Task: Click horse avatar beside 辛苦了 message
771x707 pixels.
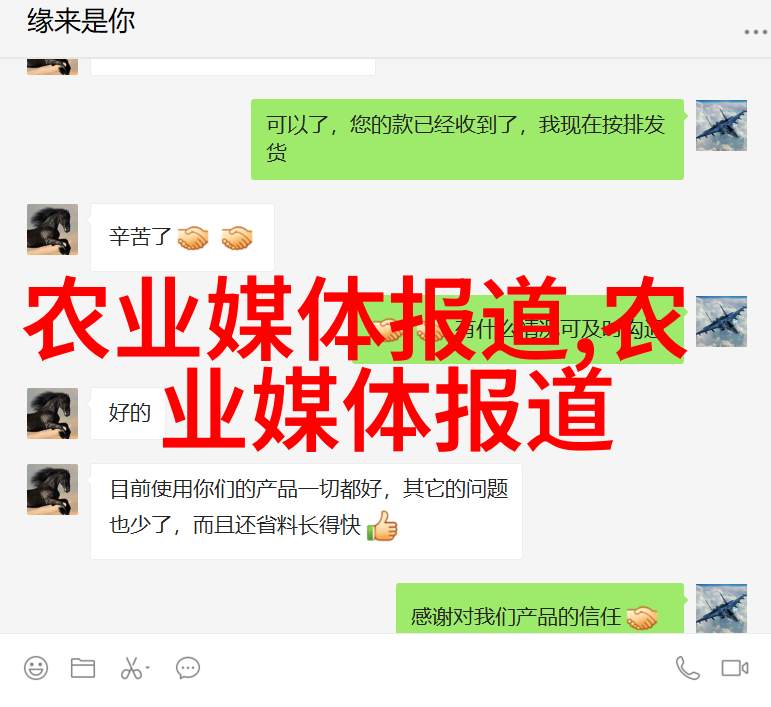Action: pyautogui.click(x=52, y=229)
